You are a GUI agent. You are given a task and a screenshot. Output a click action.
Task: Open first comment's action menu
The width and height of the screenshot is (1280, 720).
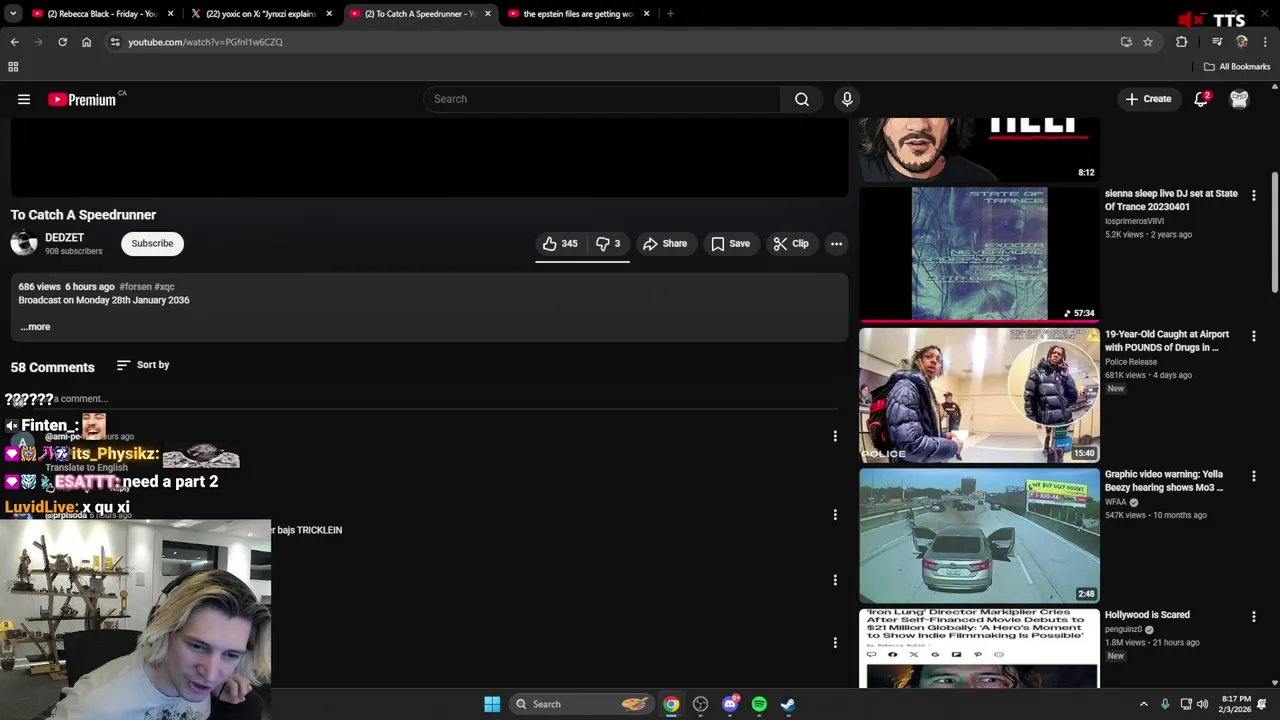point(835,436)
